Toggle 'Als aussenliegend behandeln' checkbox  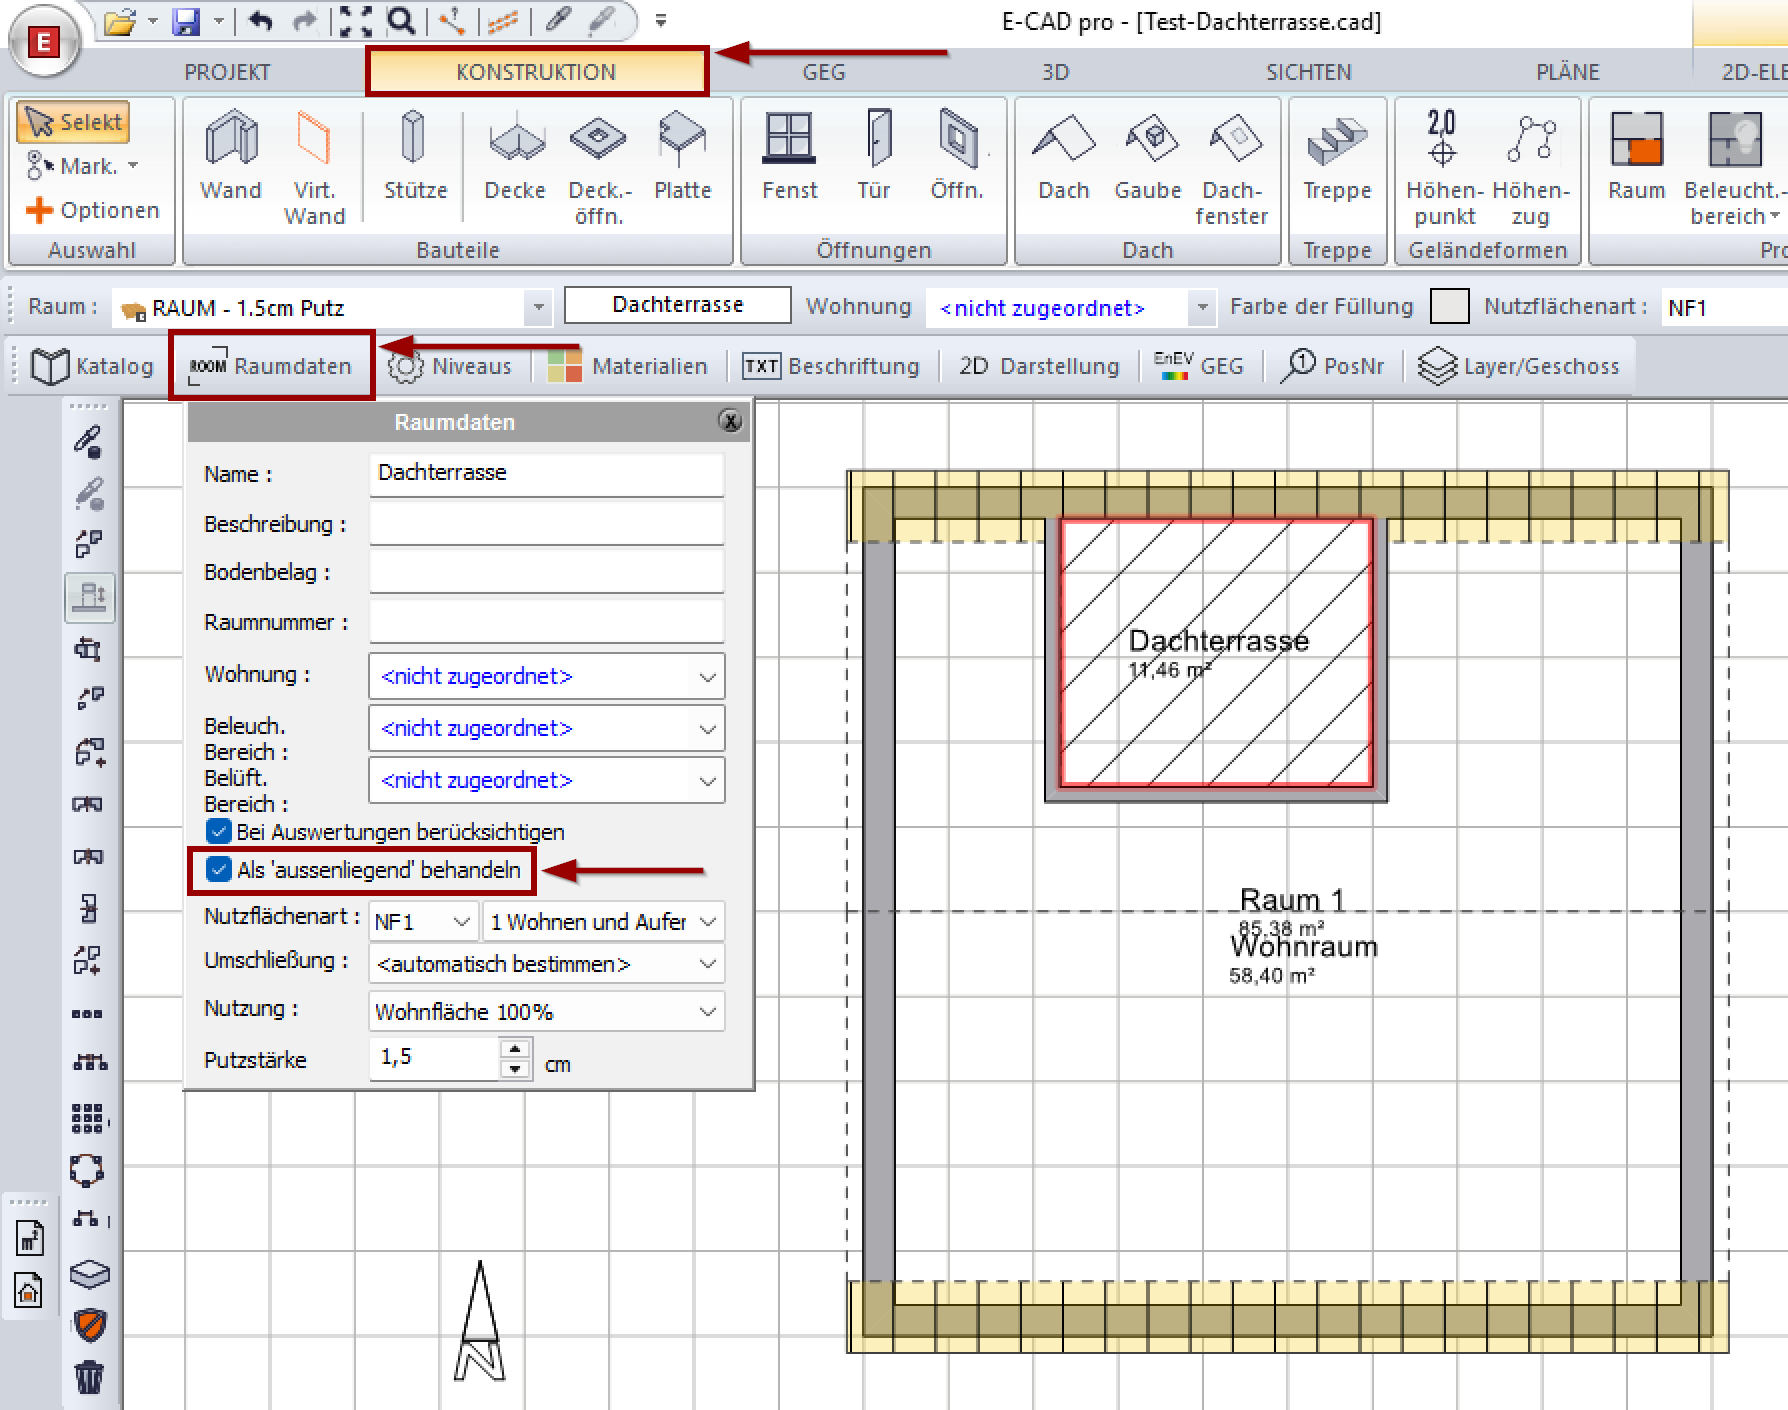coord(219,870)
